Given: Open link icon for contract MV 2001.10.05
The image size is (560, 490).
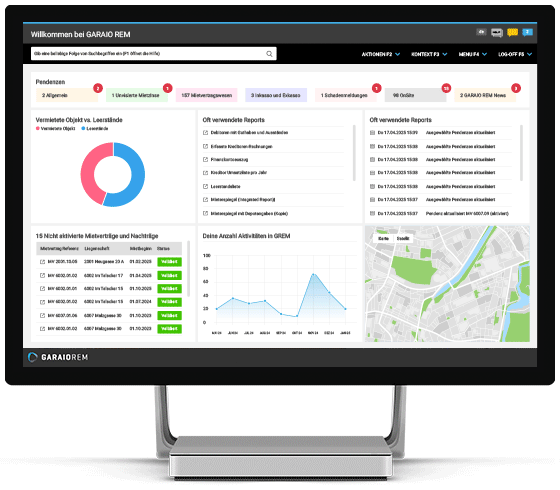Looking at the screenshot, I should click(42, 262).
